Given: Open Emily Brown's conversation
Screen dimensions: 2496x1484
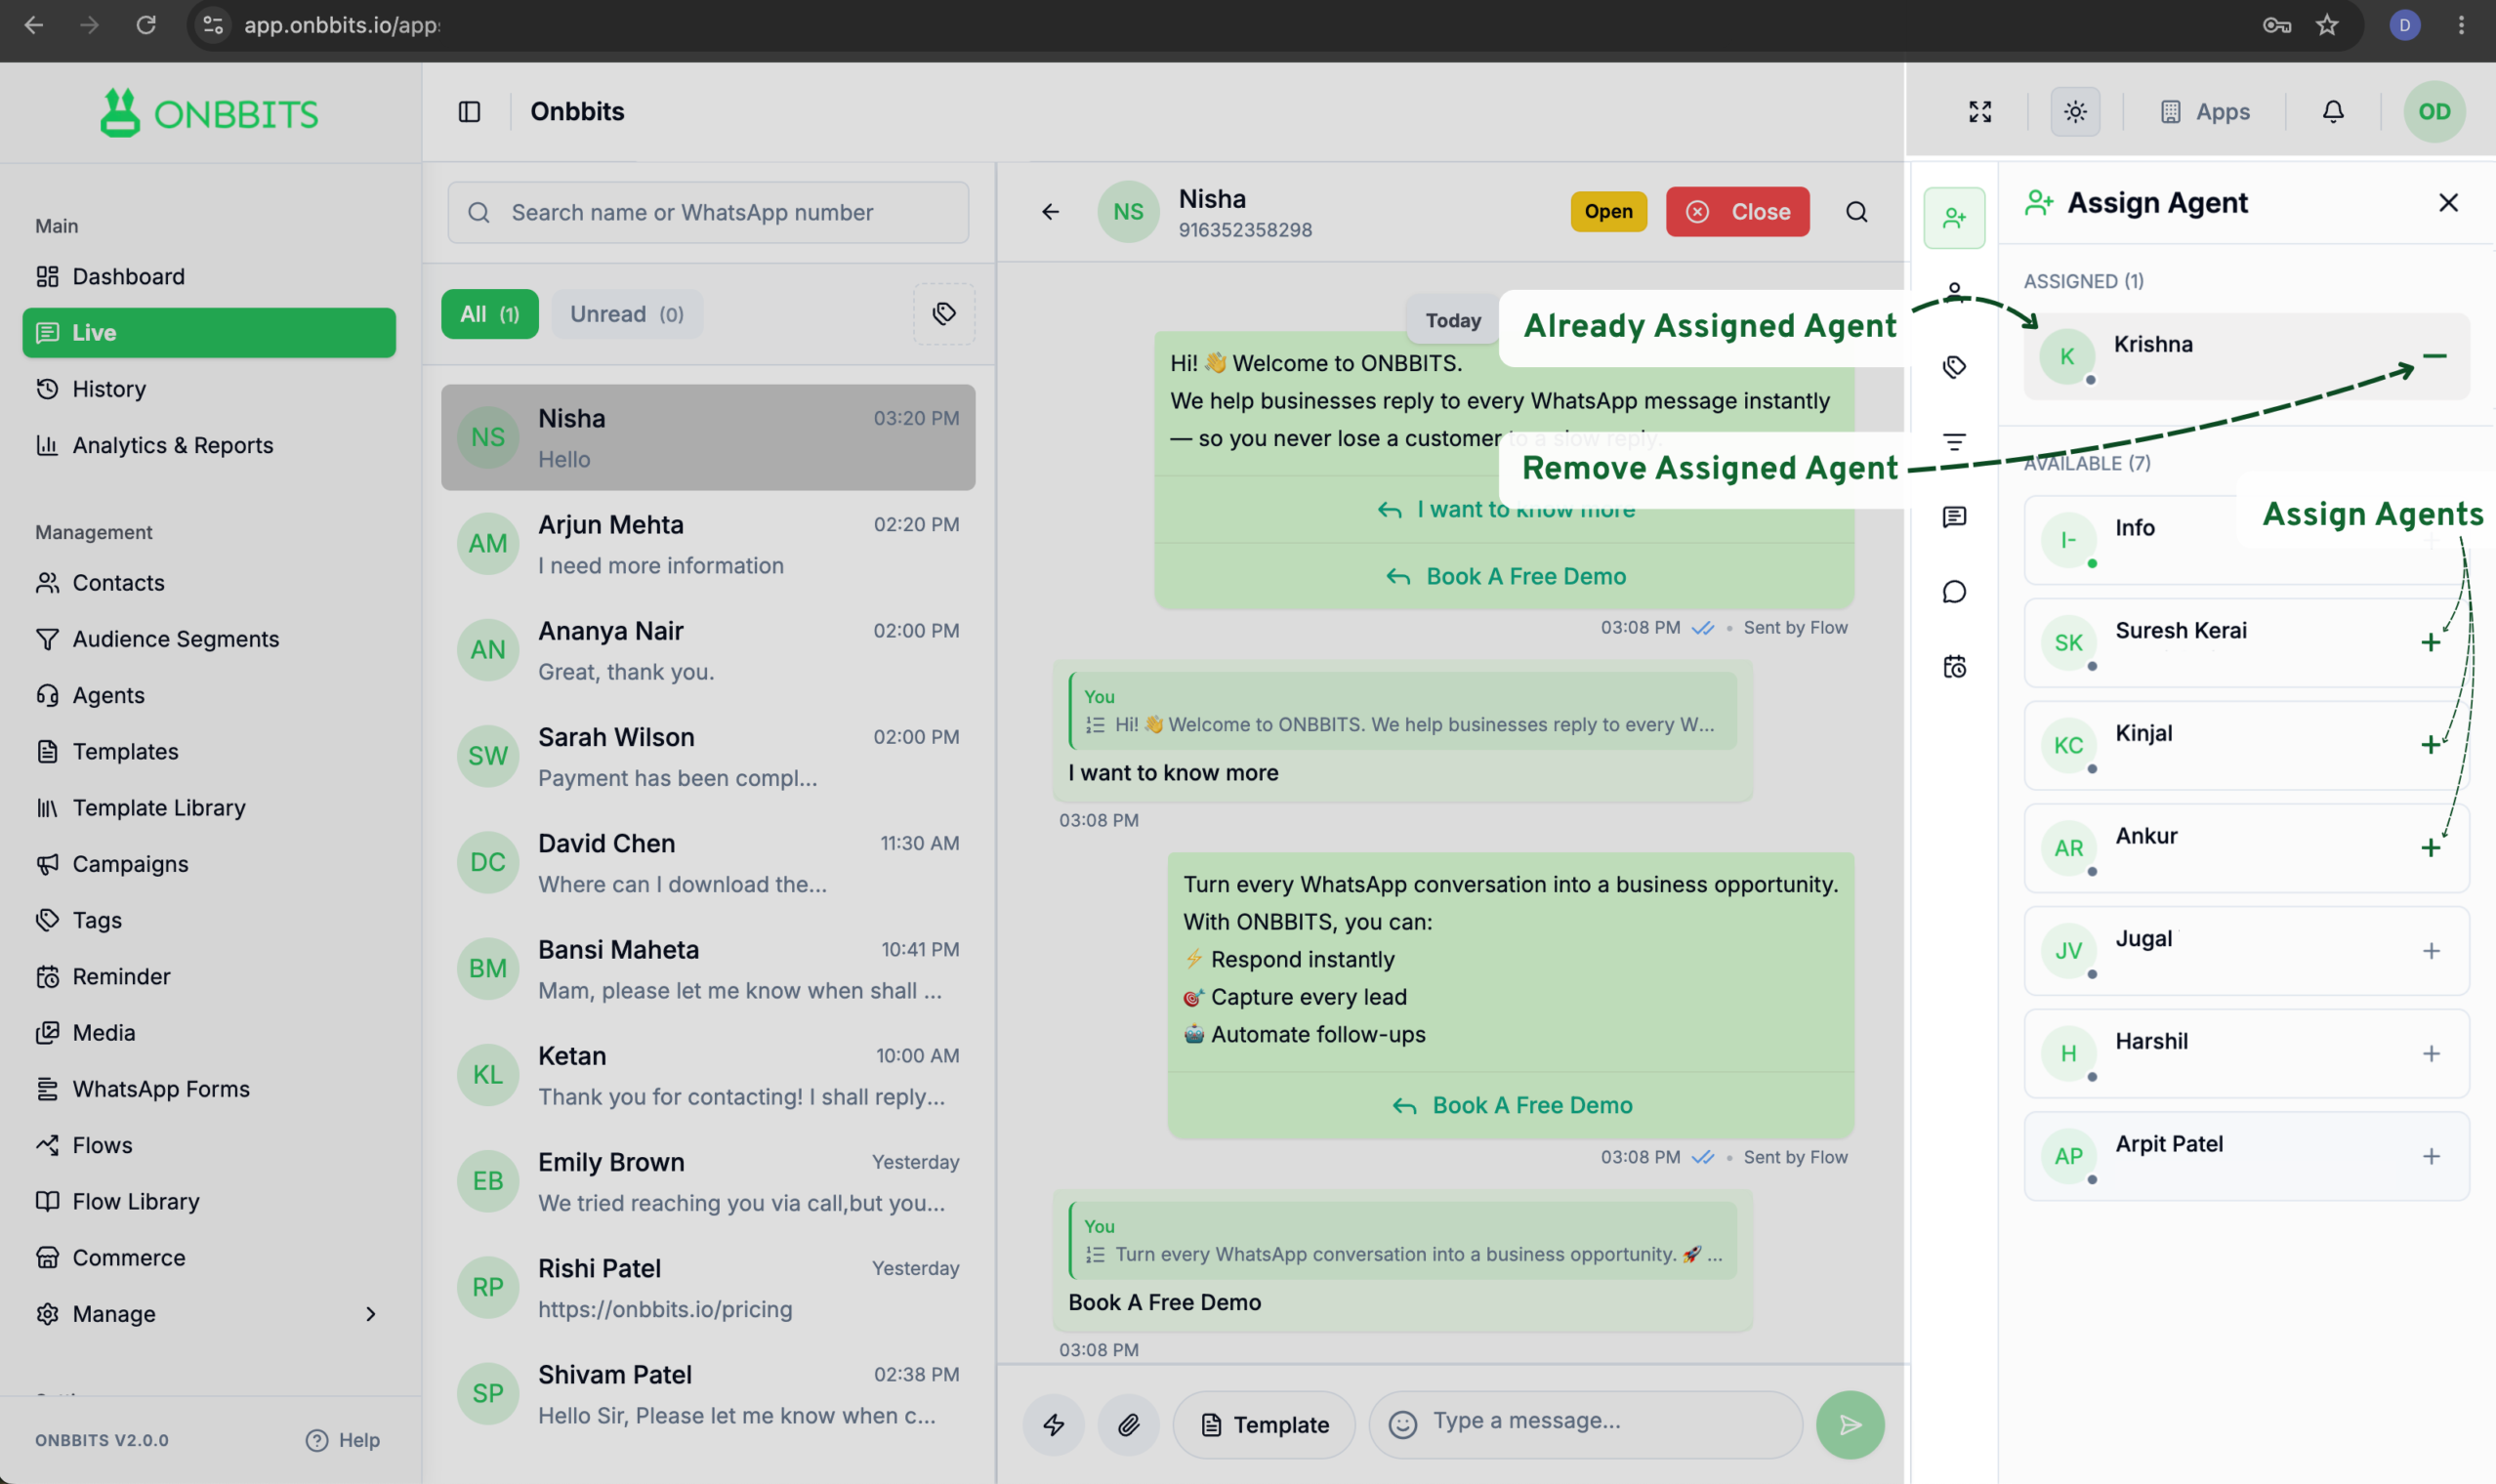Looking at the screenshot, I should click(708, 1182).
